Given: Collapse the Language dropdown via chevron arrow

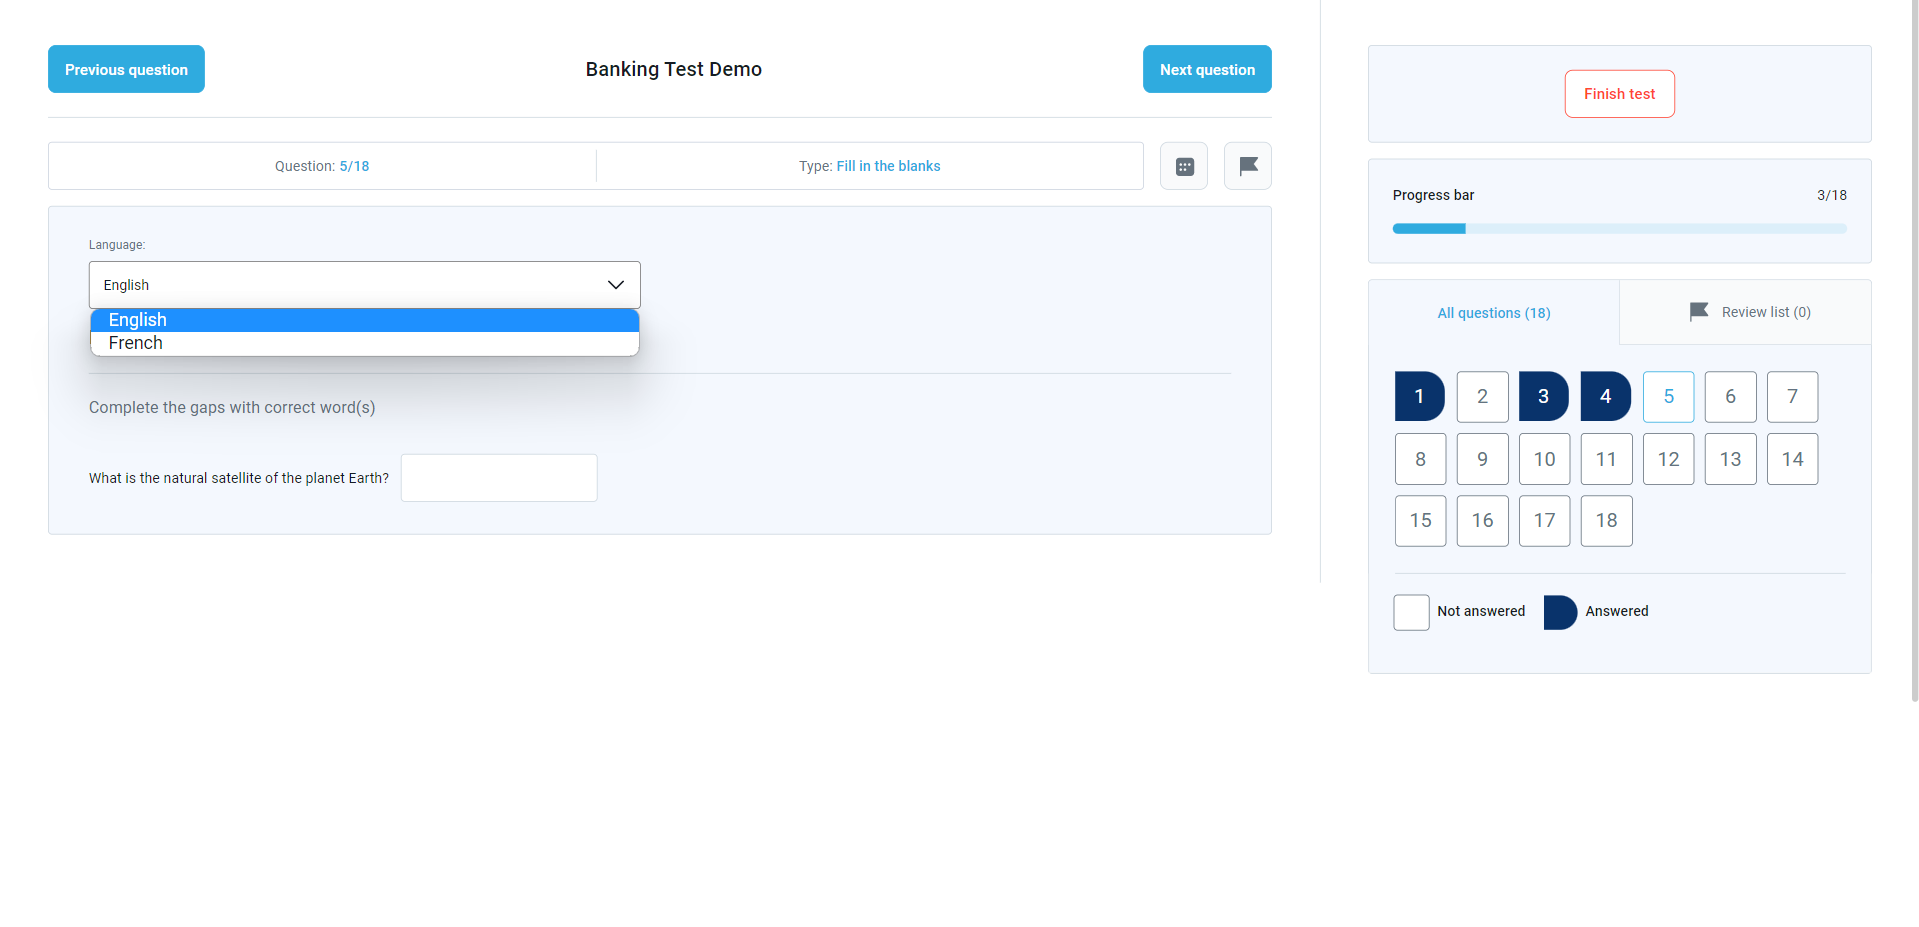Looking at the screenshot, I should tap(616, 285).
